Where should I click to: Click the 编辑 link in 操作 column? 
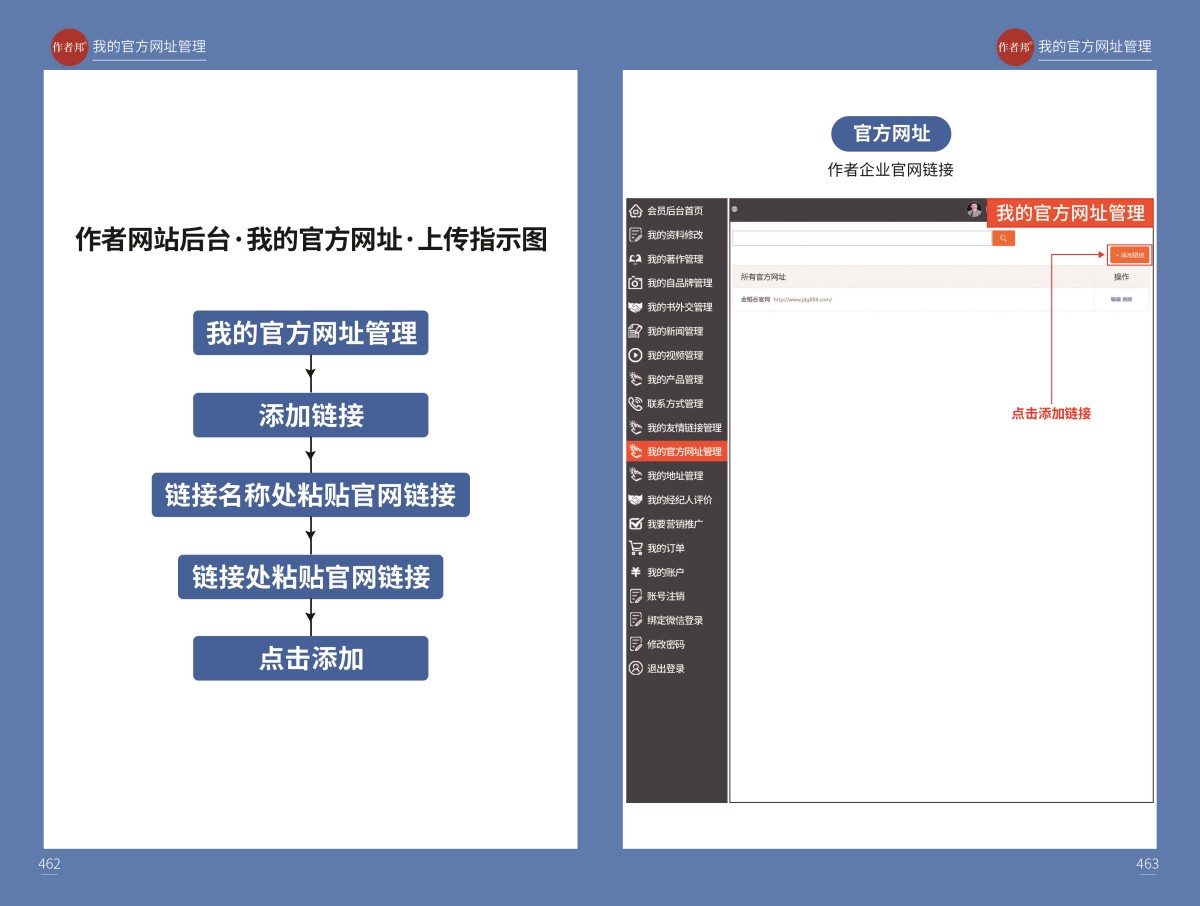tap(1115, 299)
